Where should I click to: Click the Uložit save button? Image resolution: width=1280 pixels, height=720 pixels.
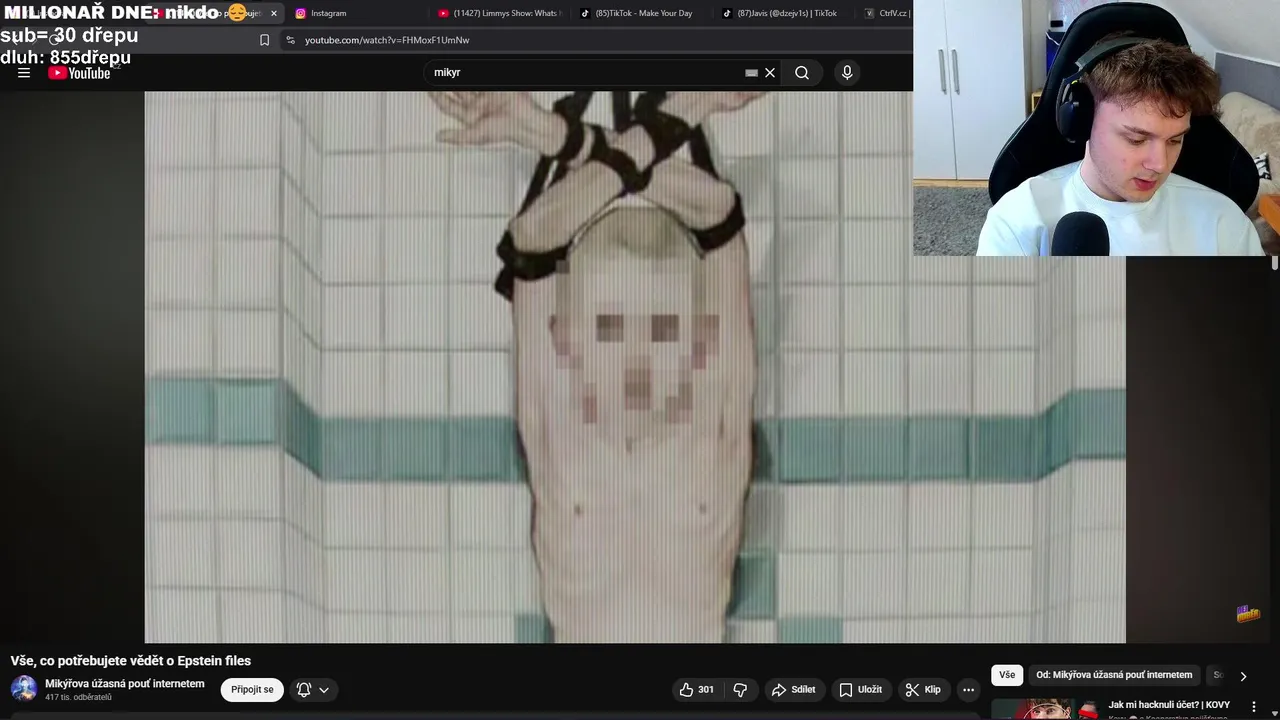(860, 689)
